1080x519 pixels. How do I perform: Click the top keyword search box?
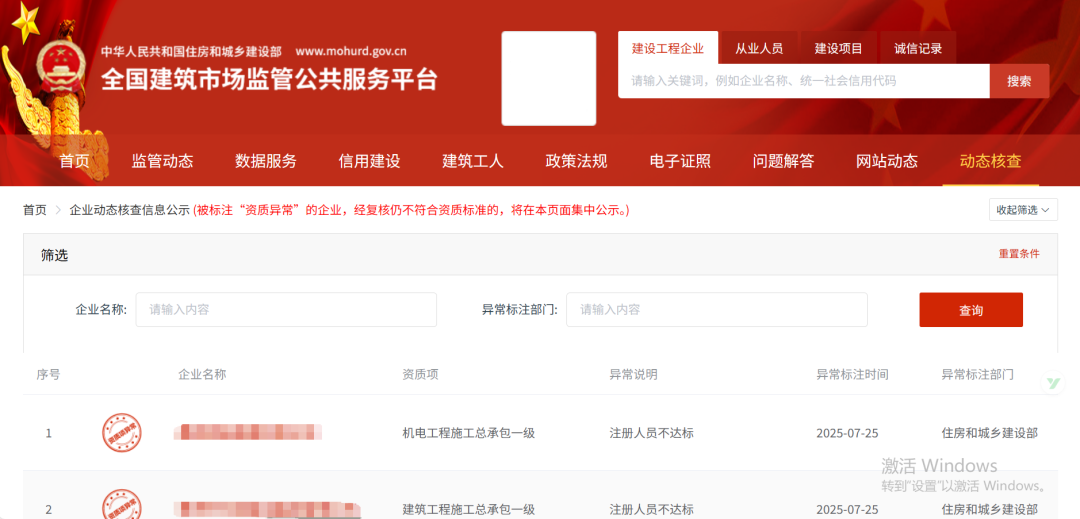click(x=803, y=81)
